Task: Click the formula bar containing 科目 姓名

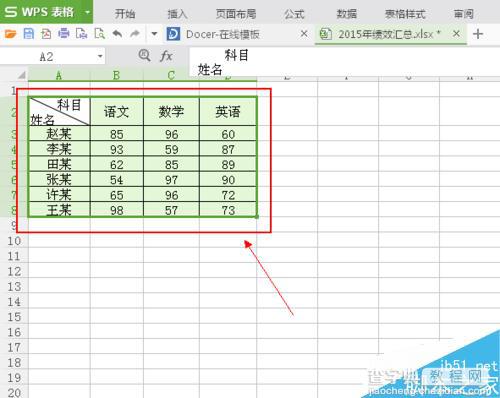Action: (x=345, y=62)
